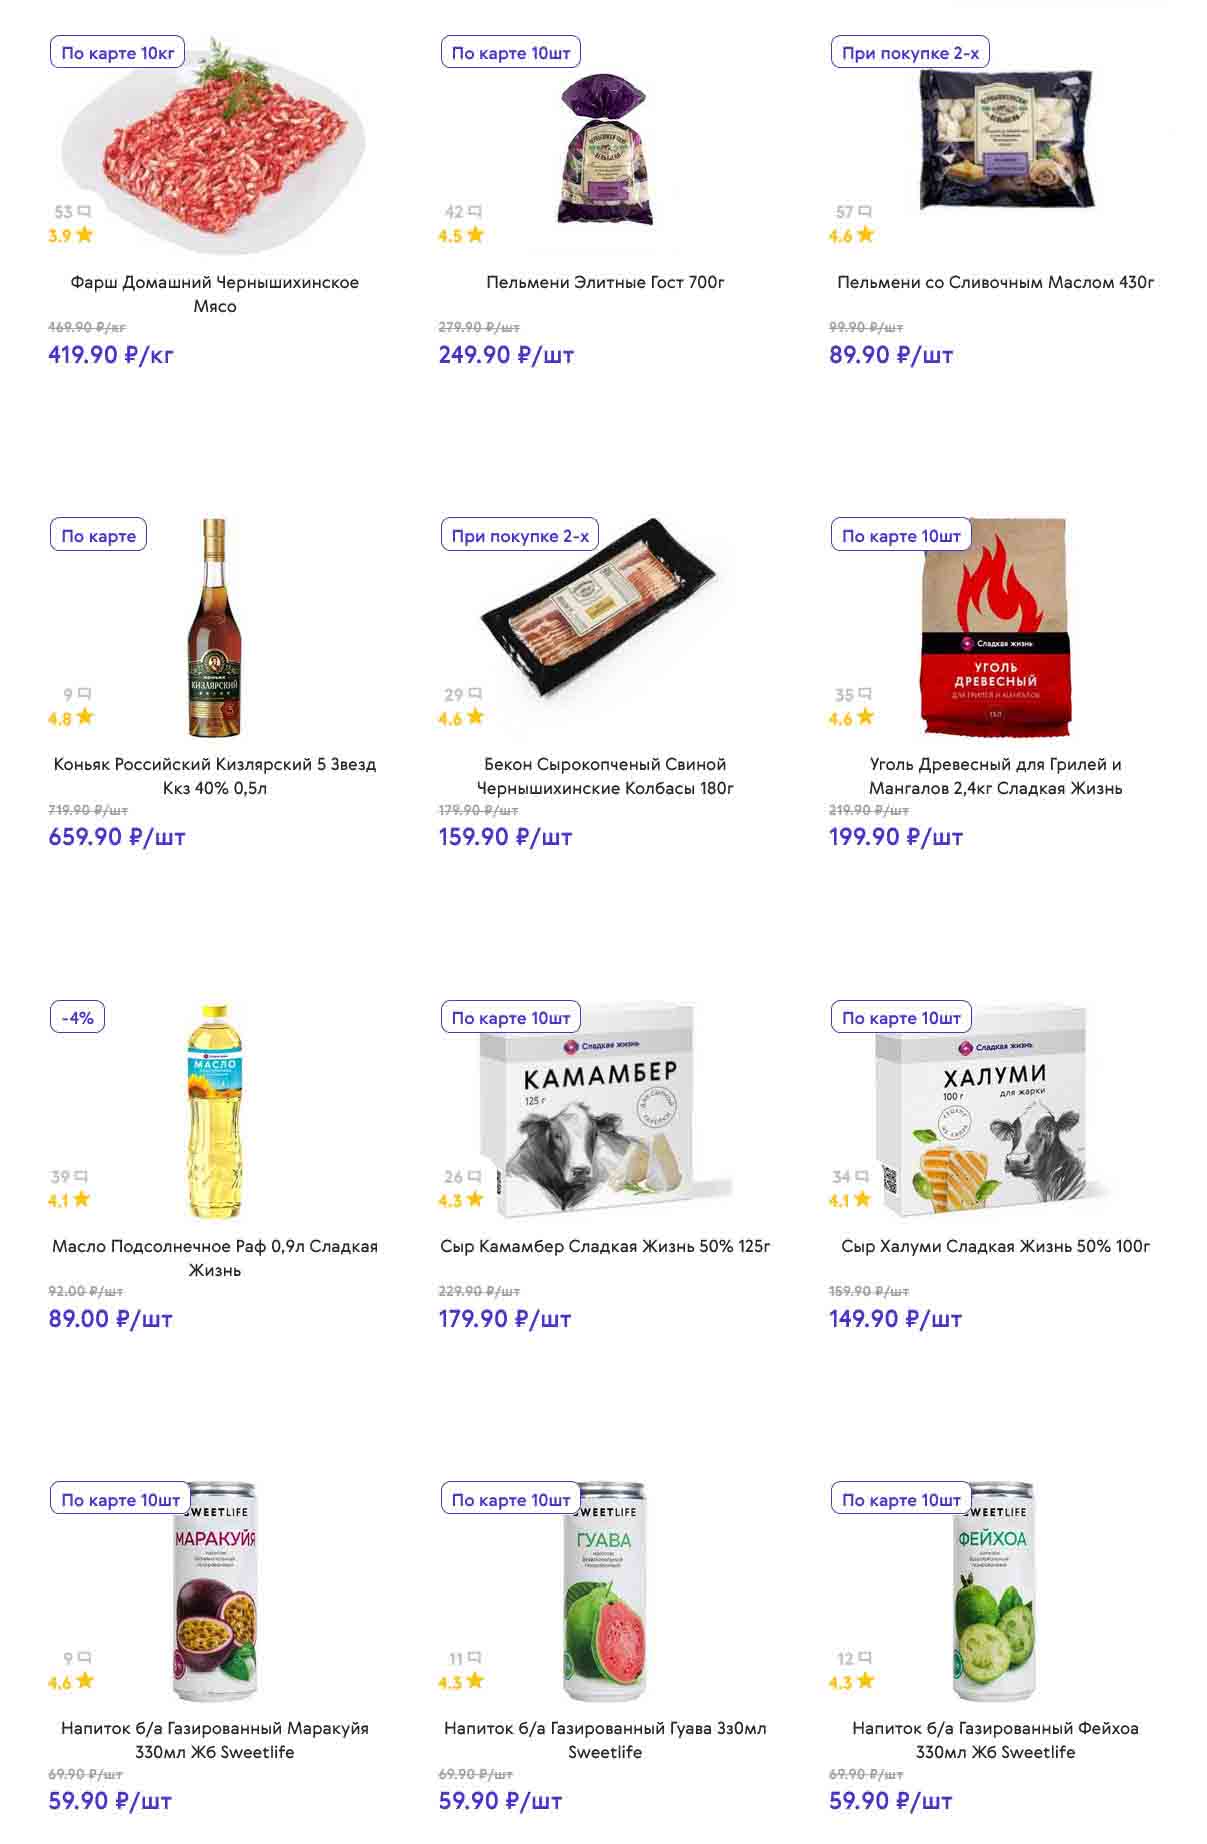Screen dimensions: 1207x1844
Task: Click the star icon for Сыр Камамбер
Action: [x=475, y=1199]
